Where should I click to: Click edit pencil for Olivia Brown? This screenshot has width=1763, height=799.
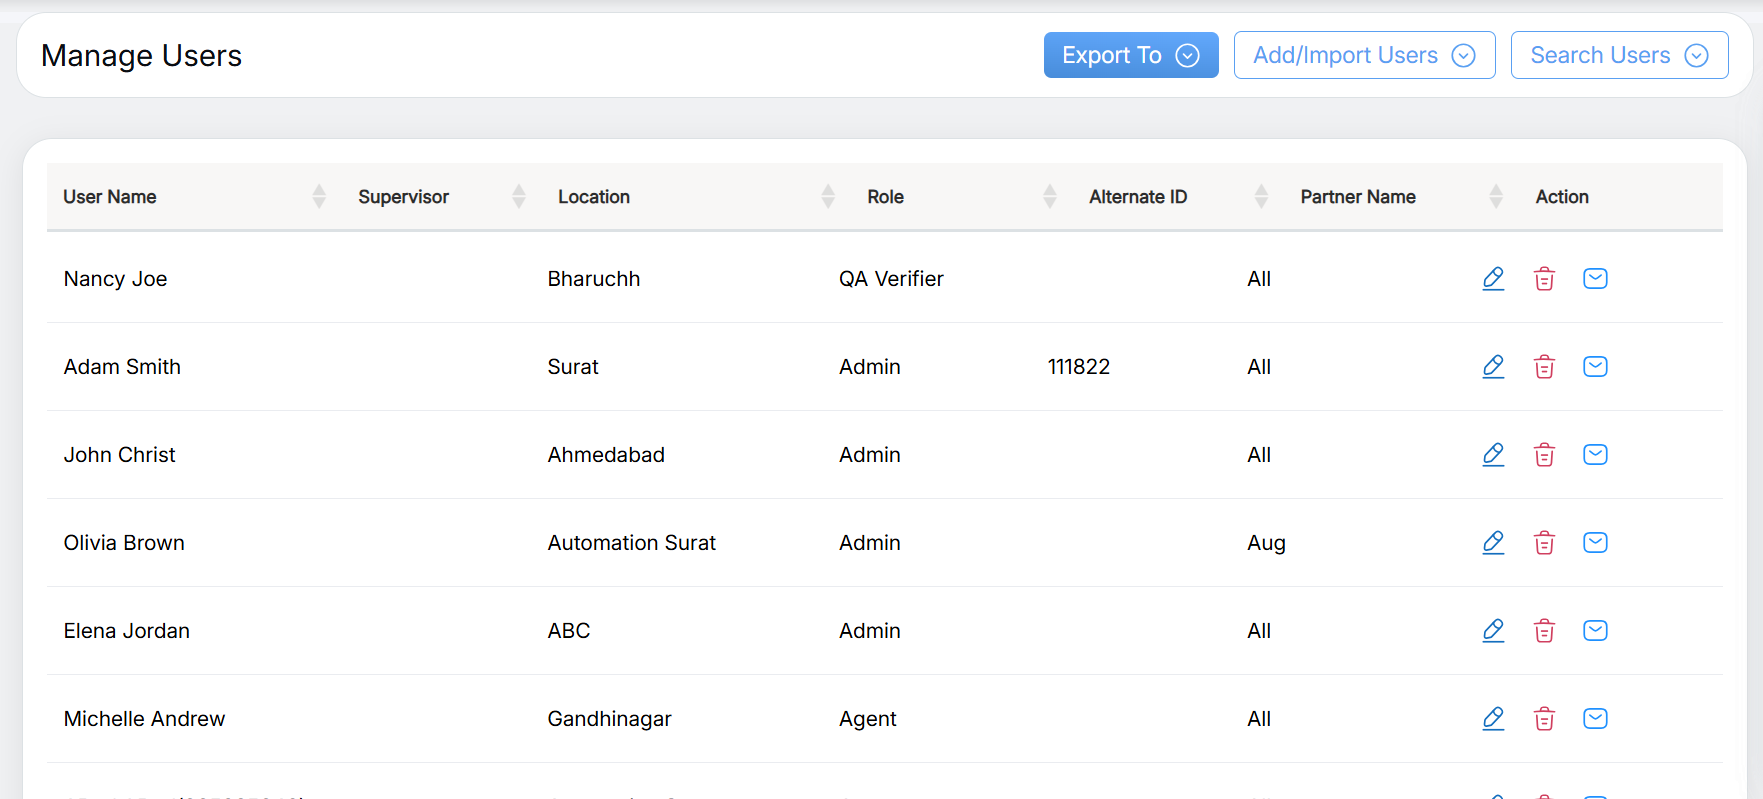1493,543
